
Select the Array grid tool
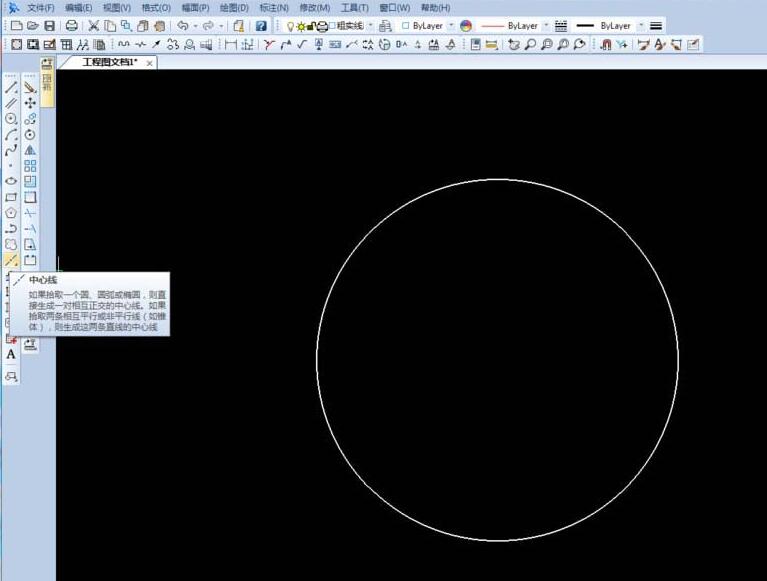coord(30,166)
